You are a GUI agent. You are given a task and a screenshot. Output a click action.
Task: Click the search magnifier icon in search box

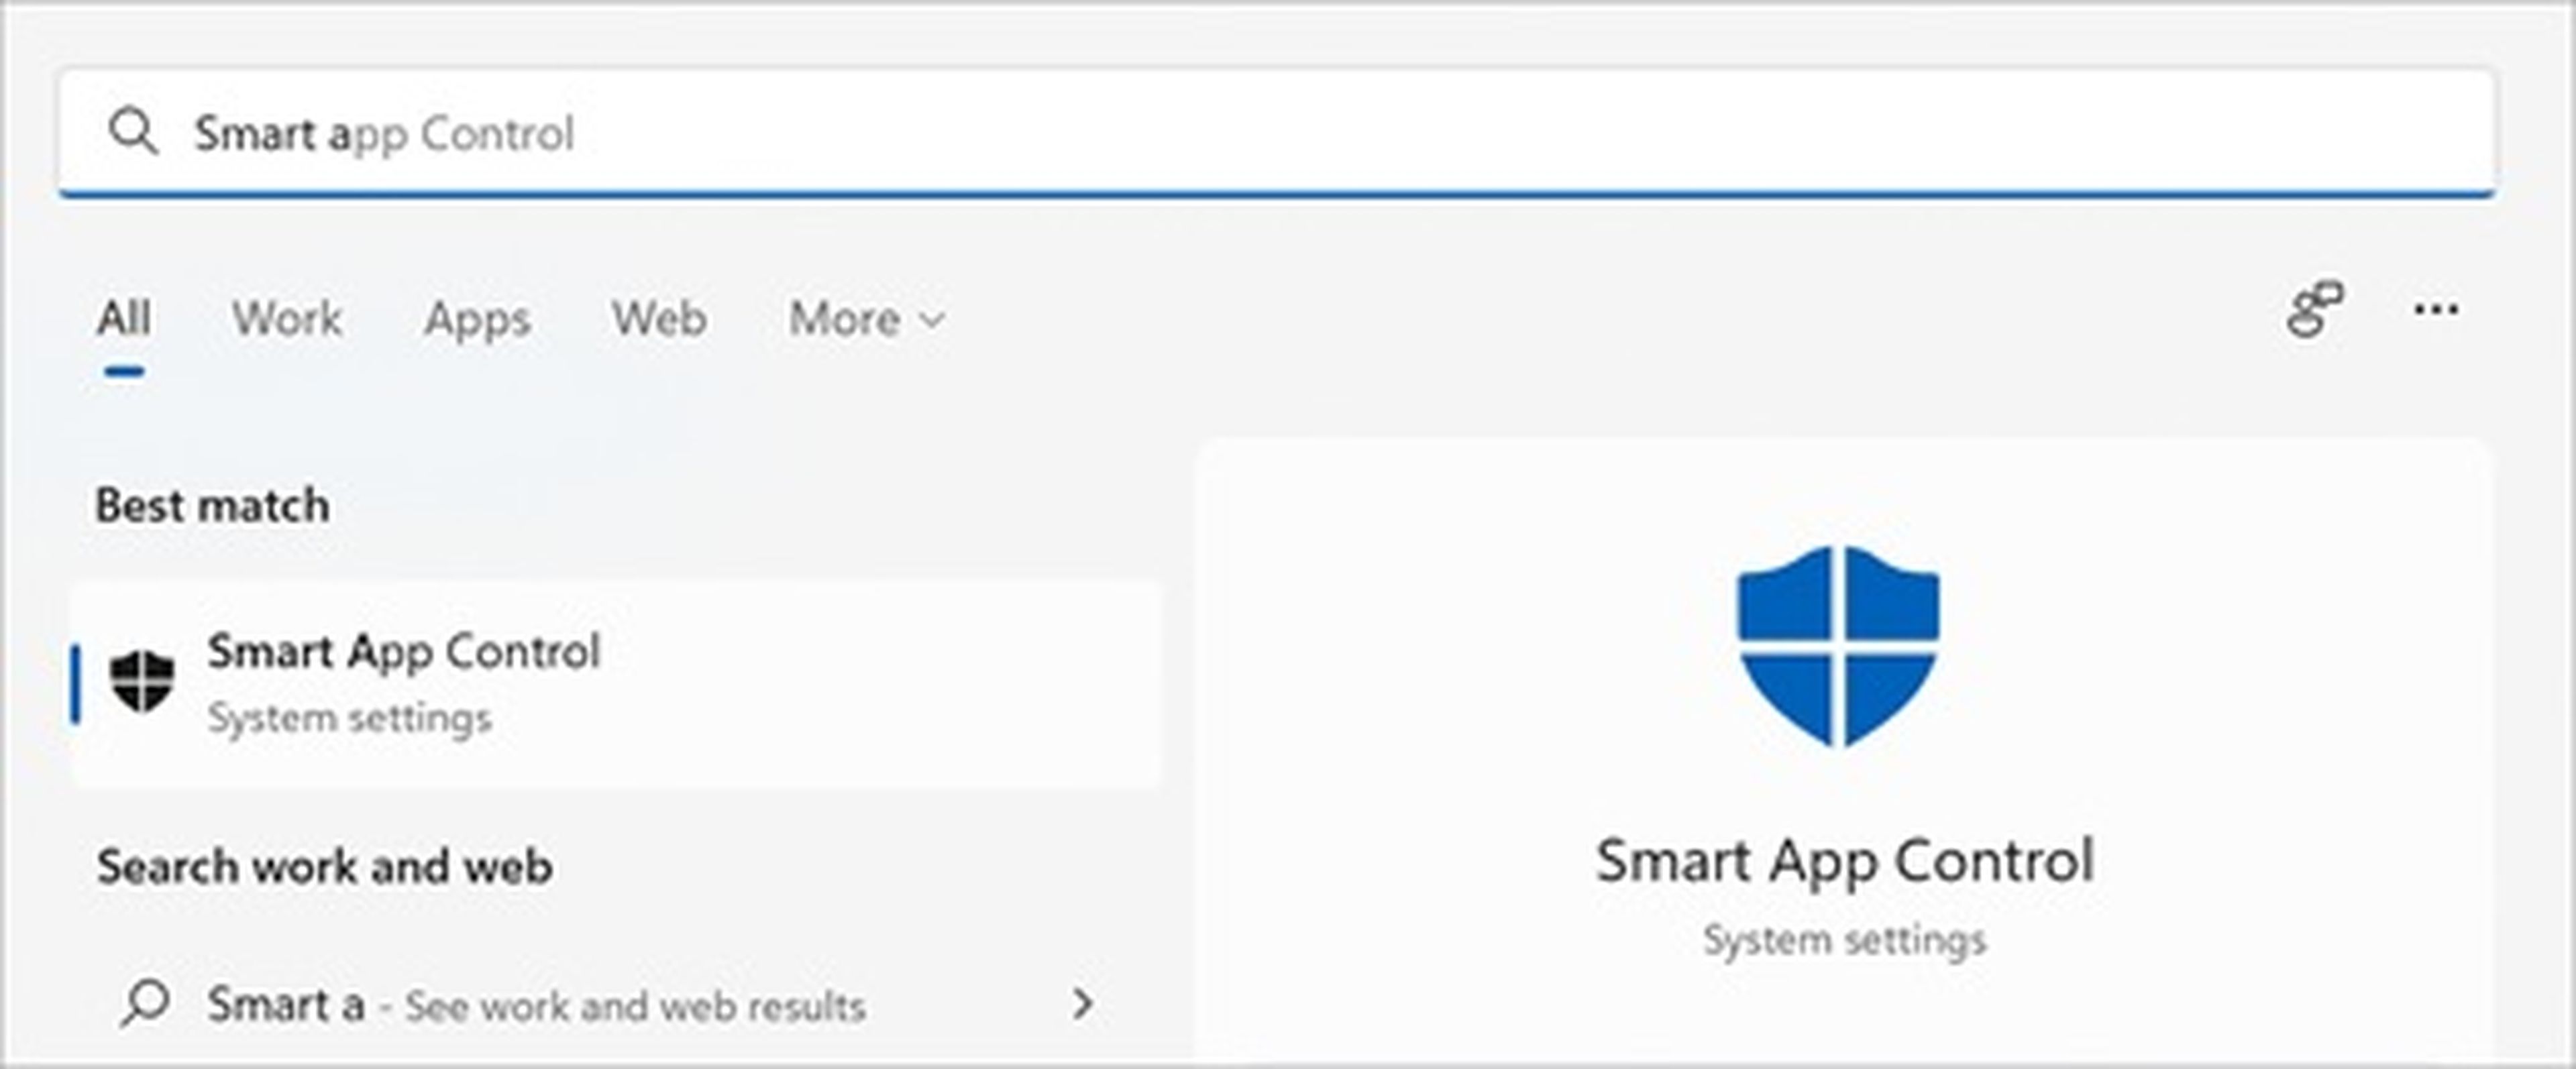click(134, 132)
